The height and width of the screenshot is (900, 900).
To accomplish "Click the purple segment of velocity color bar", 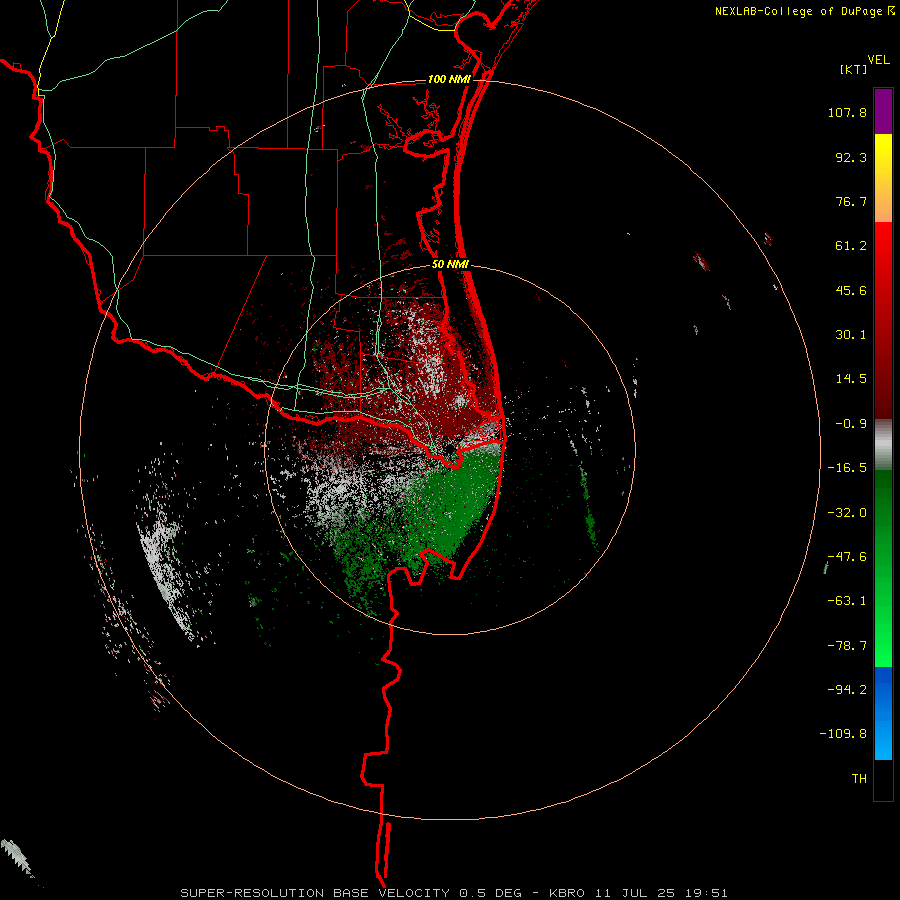I will point(883,111).
